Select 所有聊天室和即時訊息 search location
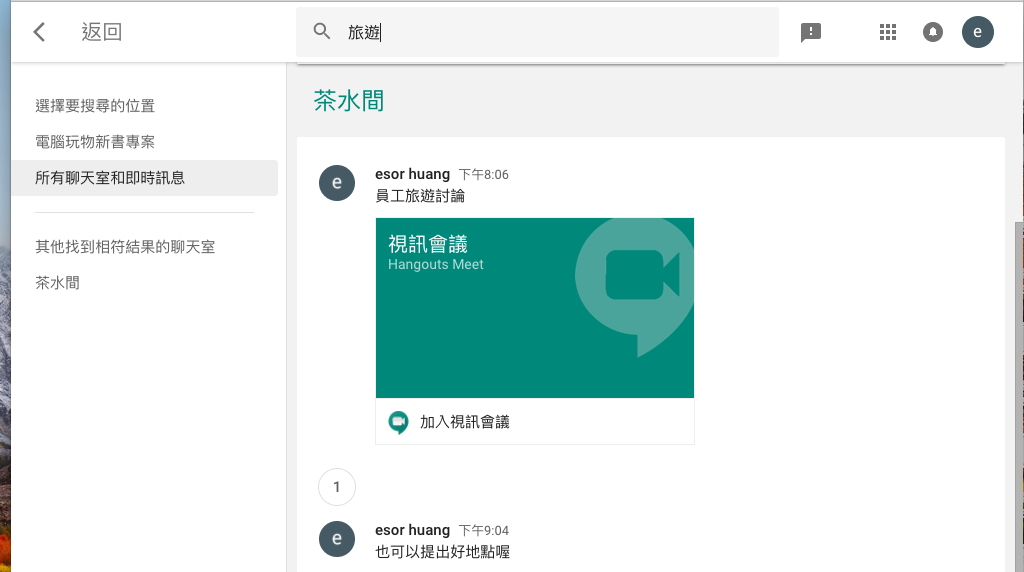The image size is (1024, 572). [x=144, y=178]
